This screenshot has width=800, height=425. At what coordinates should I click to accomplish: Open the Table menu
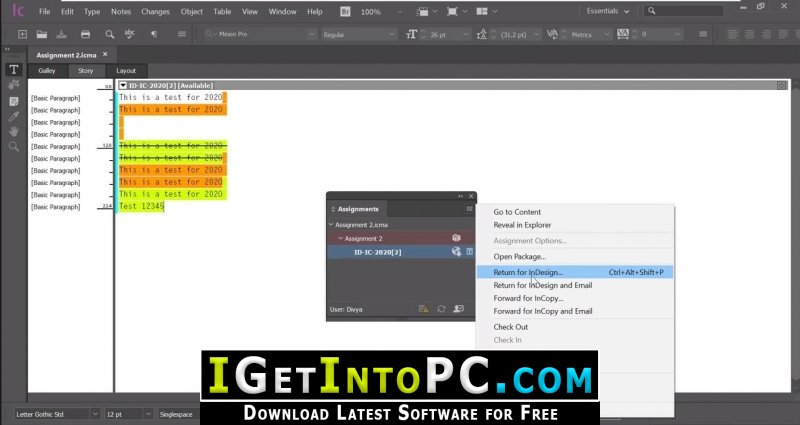click(222, 11)
